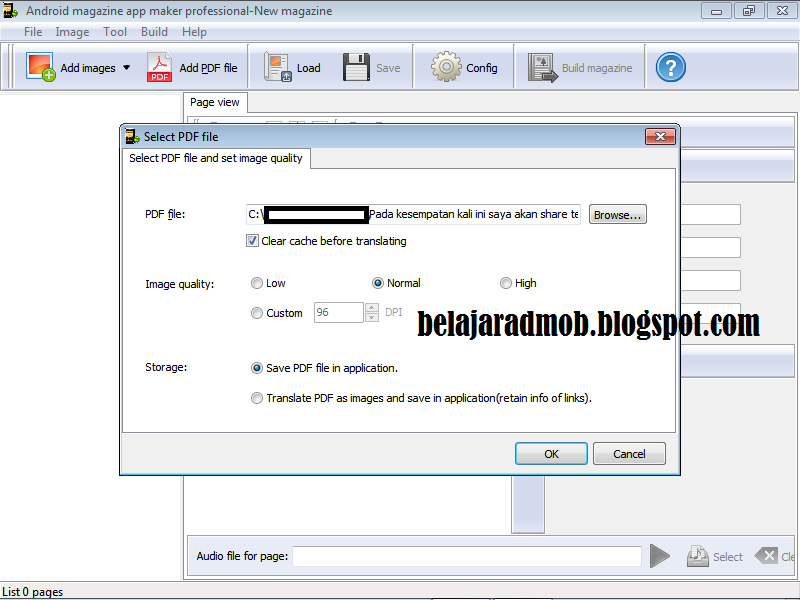Select the 'Select PDF file and set image quality' tab
800x600 pixels.
tap(216, 158)
